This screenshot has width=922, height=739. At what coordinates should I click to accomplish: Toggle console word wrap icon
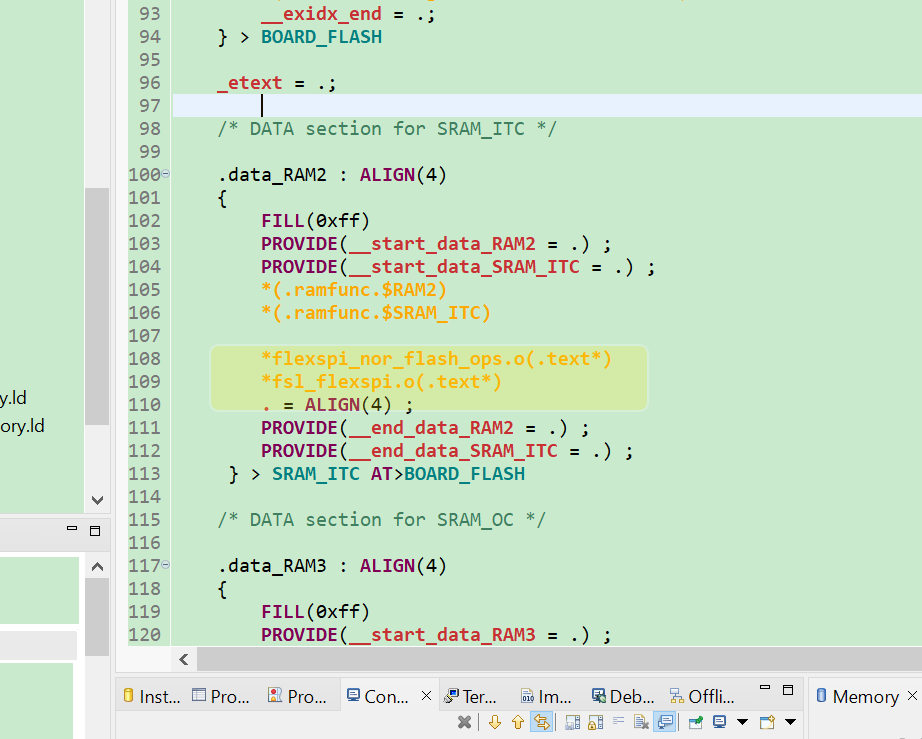[x=619, y=721]
